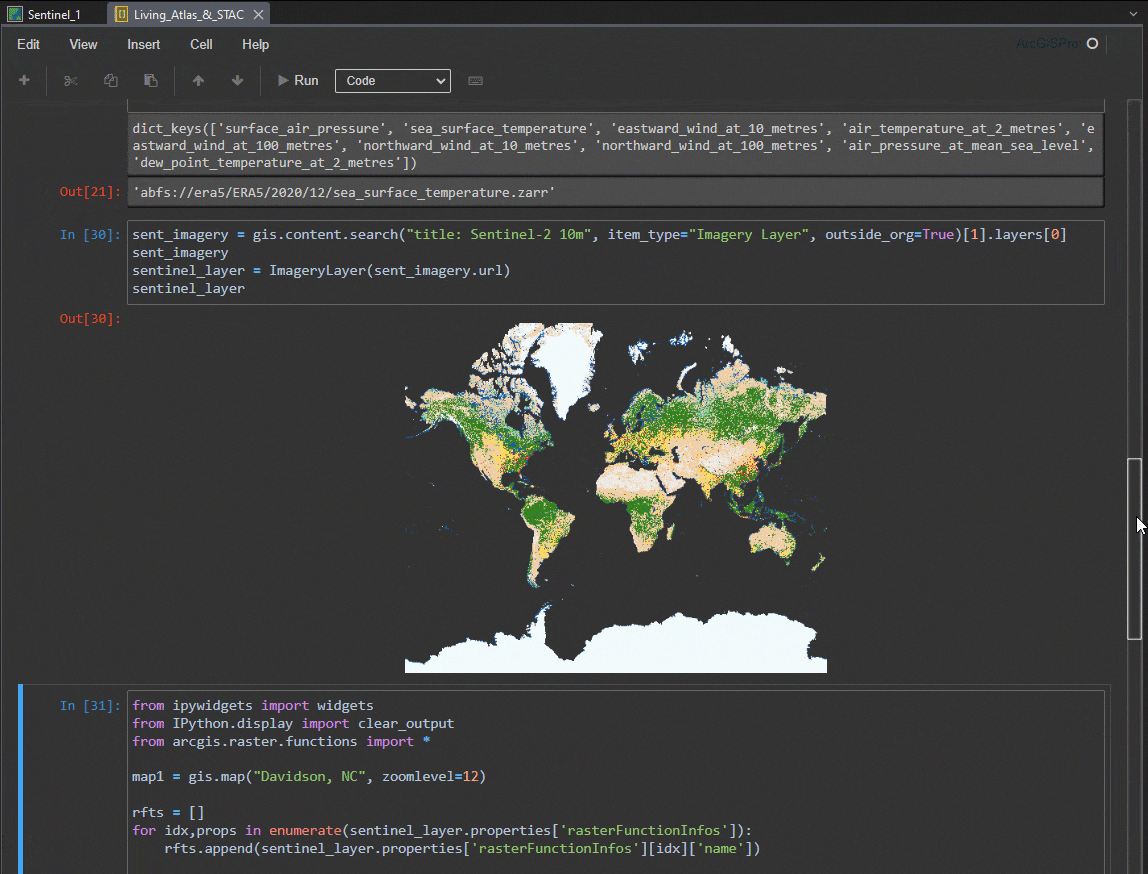Click the ArcGISPro kernel status circle

click(1091, 44)
